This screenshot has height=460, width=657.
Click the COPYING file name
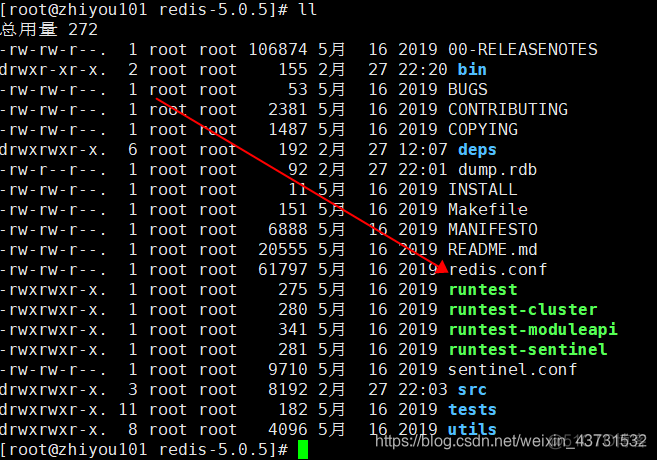click(483, 129)
